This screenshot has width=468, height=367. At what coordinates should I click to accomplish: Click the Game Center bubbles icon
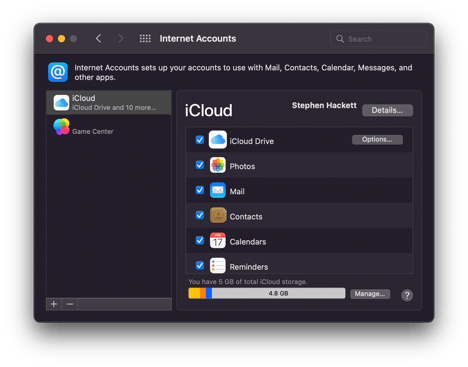tap(61, 127)
